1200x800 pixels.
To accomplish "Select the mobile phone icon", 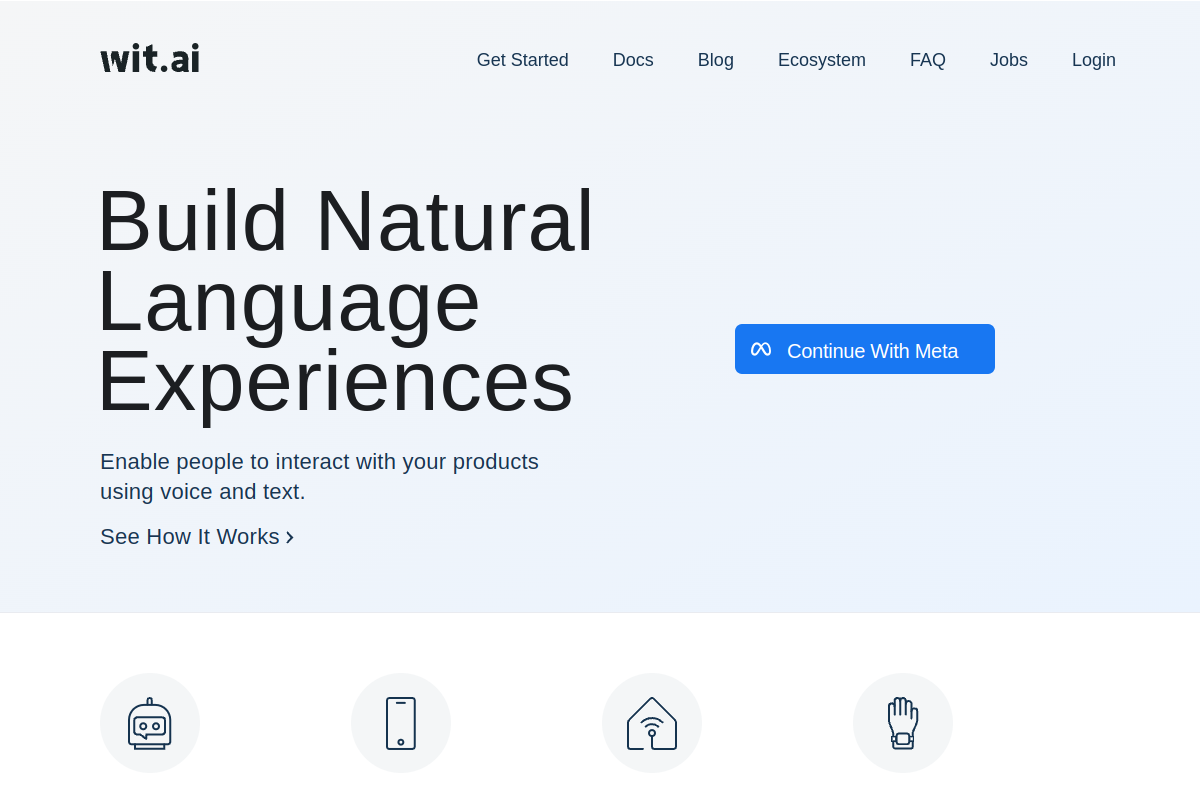I will (401, 722).
